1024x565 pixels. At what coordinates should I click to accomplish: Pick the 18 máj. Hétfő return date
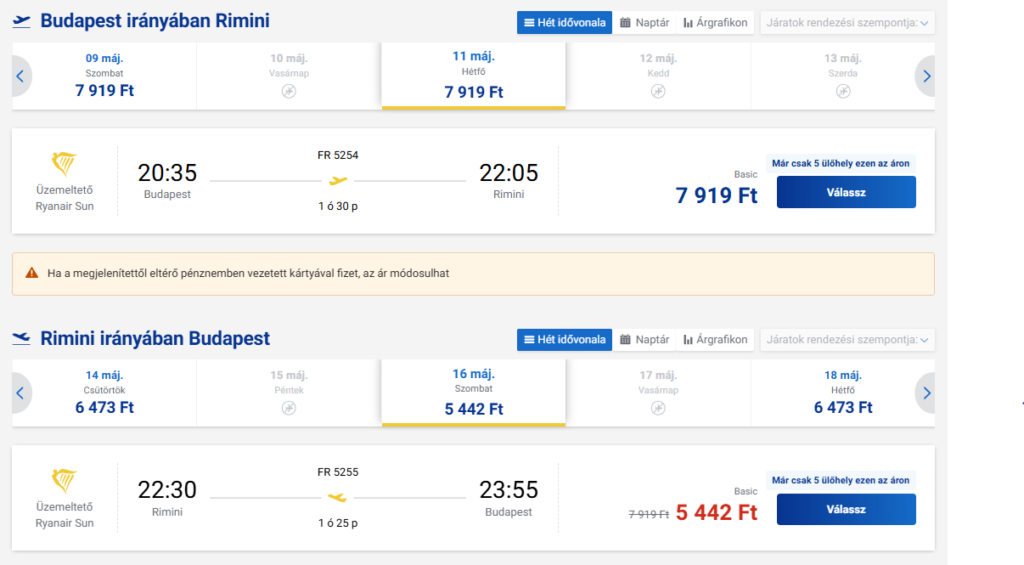(x=843, y=393)
